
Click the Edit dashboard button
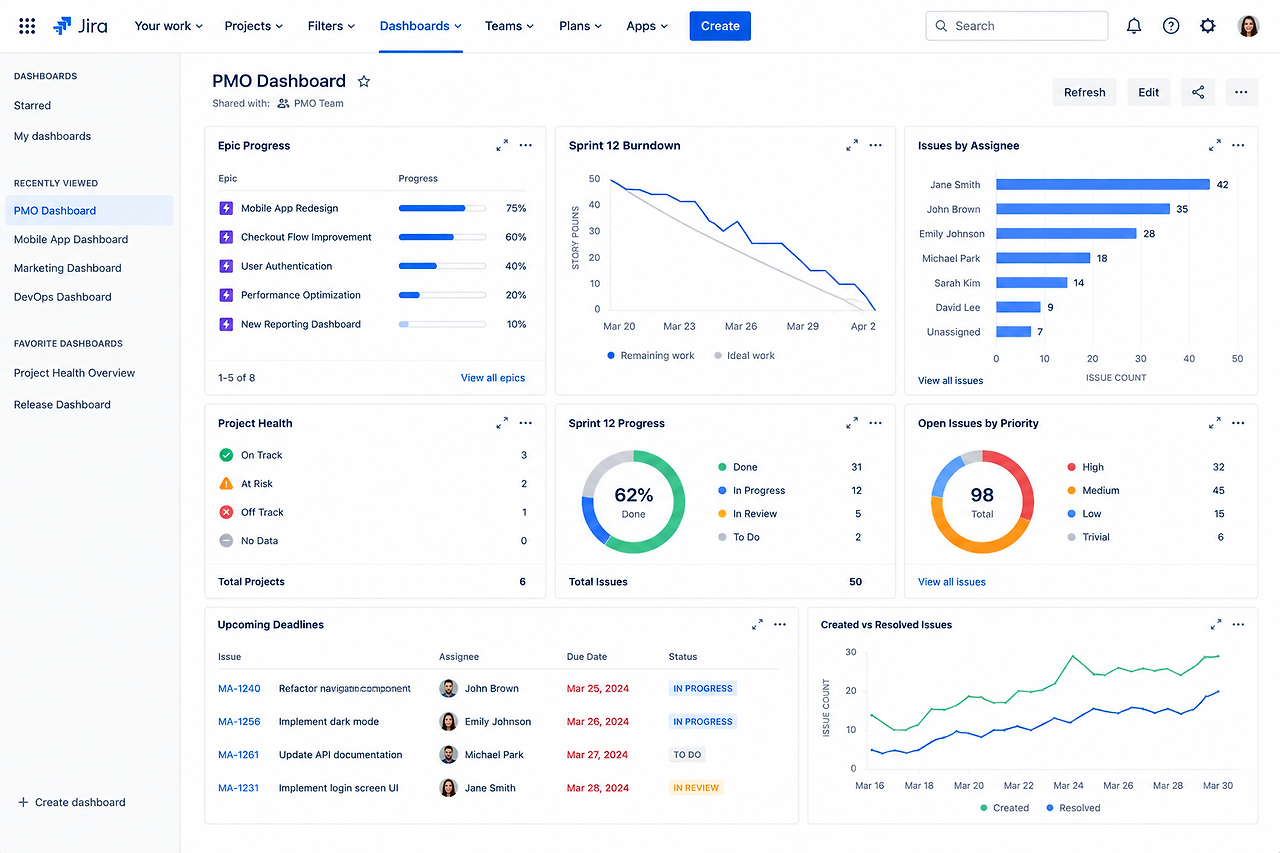pyautogui.click(x=1149, y=92)
